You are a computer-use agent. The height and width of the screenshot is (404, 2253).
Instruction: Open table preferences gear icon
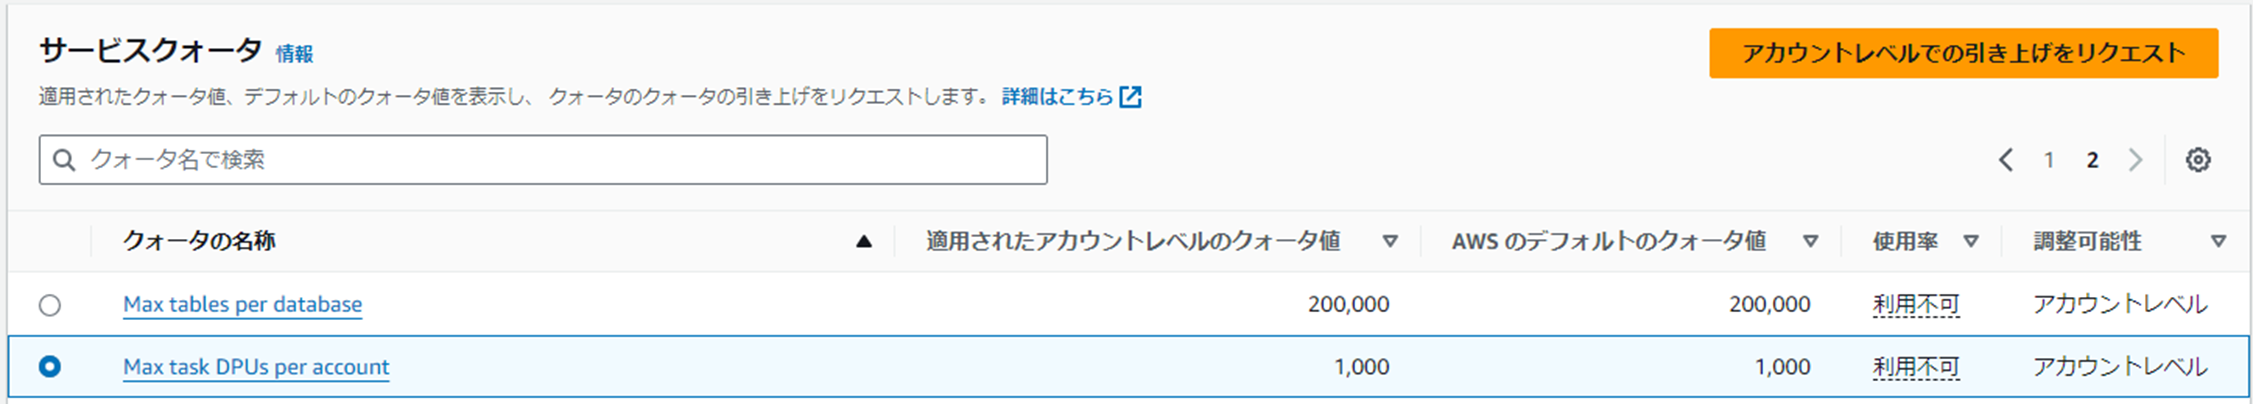point(2197,160)
